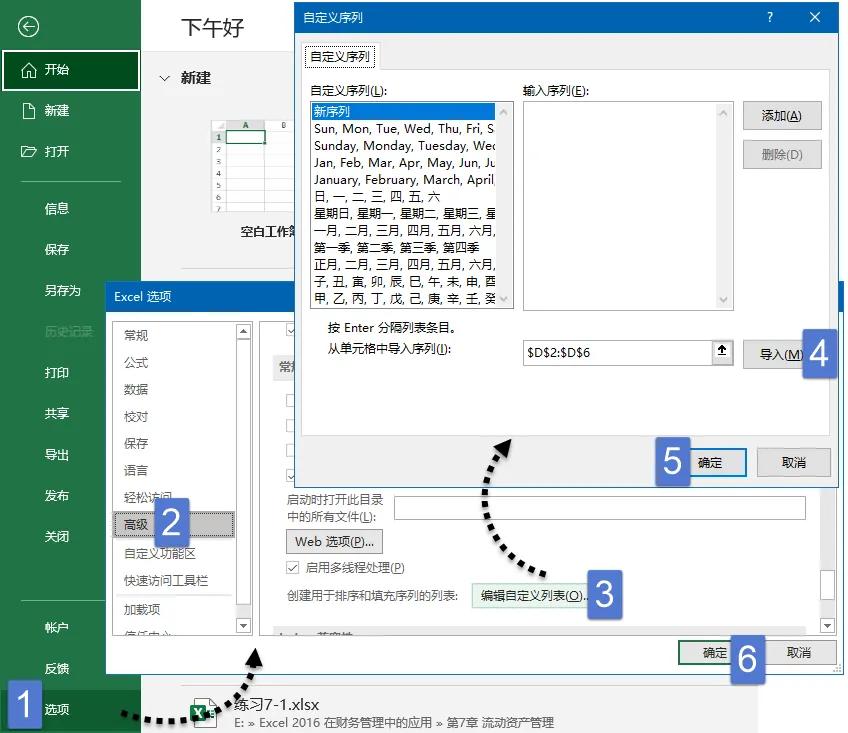The image size is (848, 733).
Task: Click the startup directory path field
Action: tap(600, 508)
